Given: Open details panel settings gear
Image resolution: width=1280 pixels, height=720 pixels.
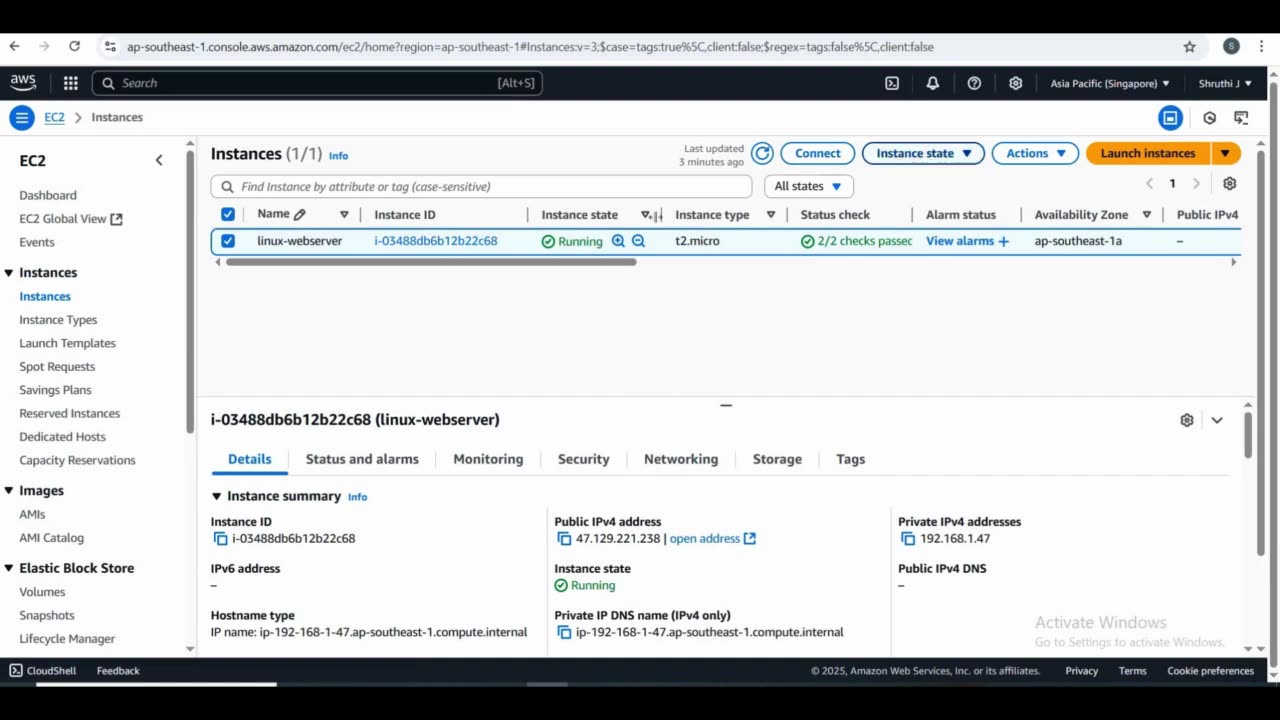Looking at the screenshot, I should coord(1187,420).
